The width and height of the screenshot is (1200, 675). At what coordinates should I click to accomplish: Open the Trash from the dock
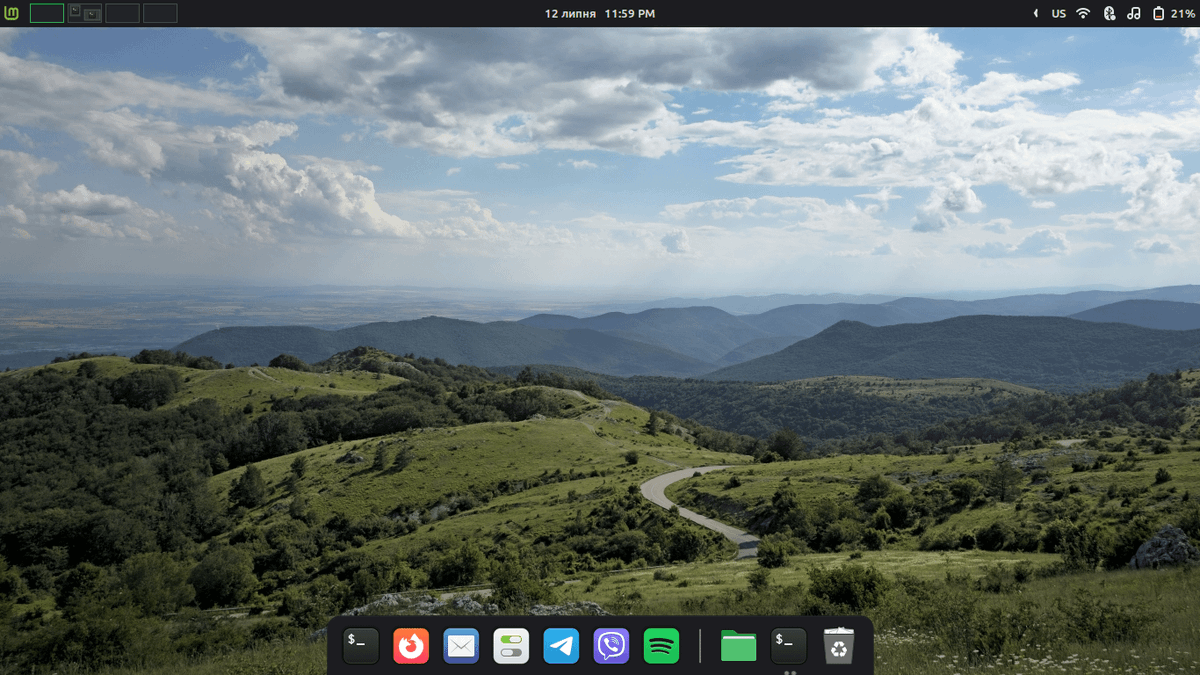coord(838,646)
